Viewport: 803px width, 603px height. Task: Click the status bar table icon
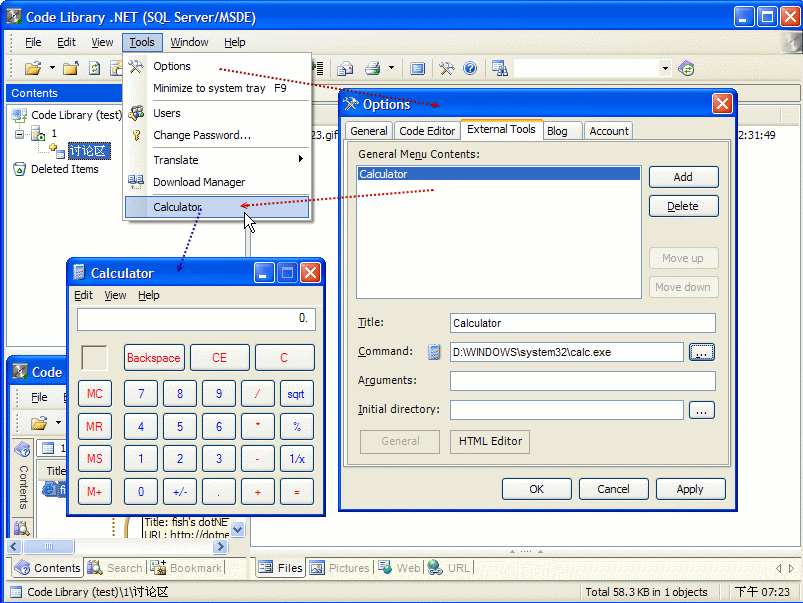(16, 592)
